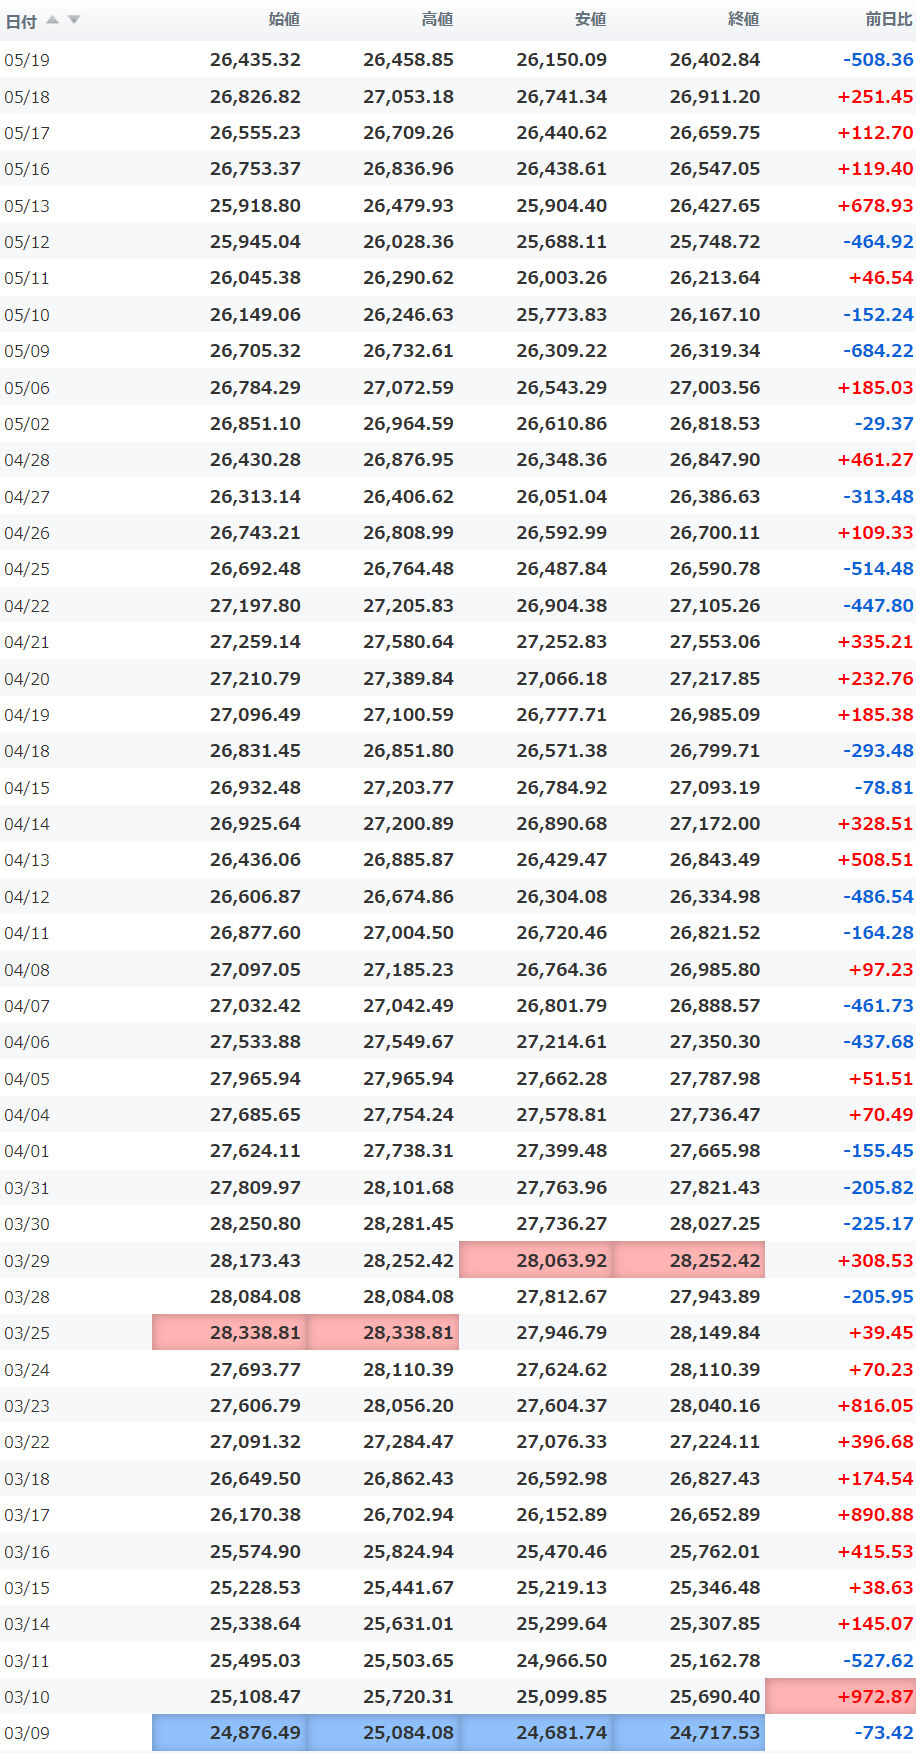Select the -78.81 change value
Image resolution: width=916 pixels, height=1753 pixels.
[884, 788]
